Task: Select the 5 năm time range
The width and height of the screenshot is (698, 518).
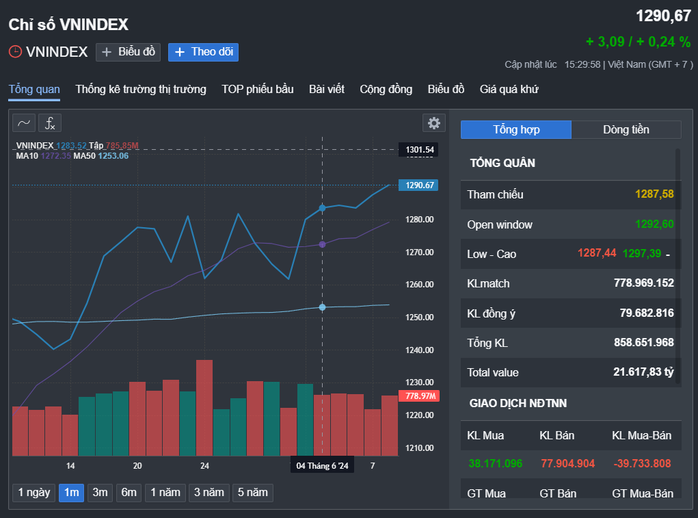Action: [252, 493]
